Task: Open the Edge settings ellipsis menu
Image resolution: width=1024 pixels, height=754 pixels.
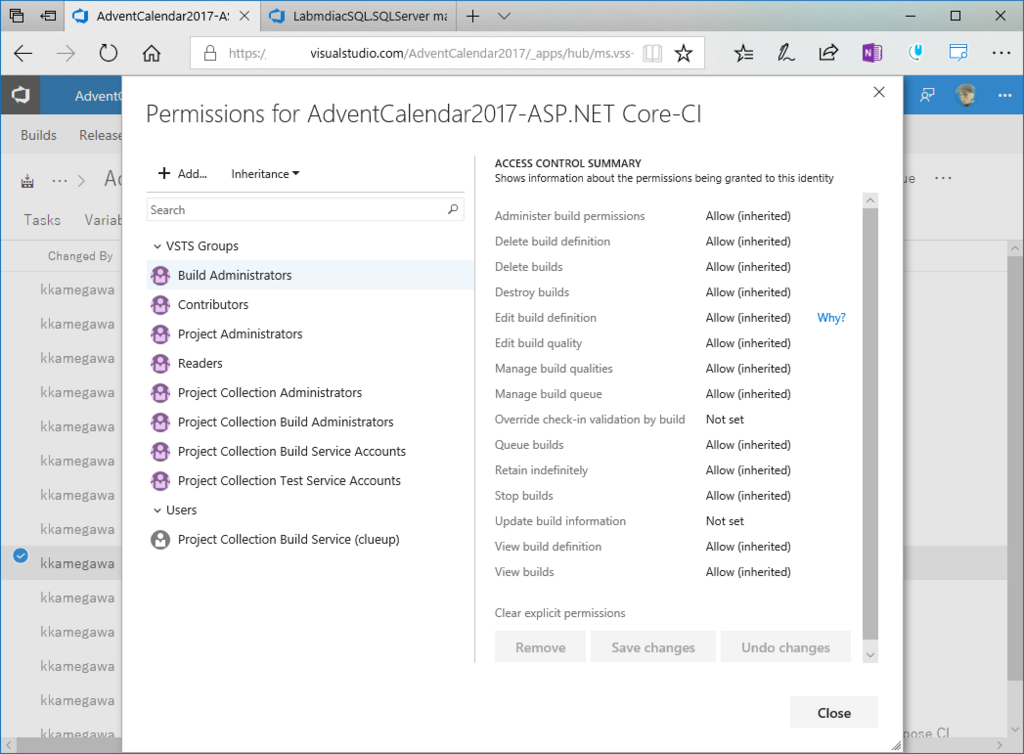Action: pyautogui.click(x=1000, y=53)
